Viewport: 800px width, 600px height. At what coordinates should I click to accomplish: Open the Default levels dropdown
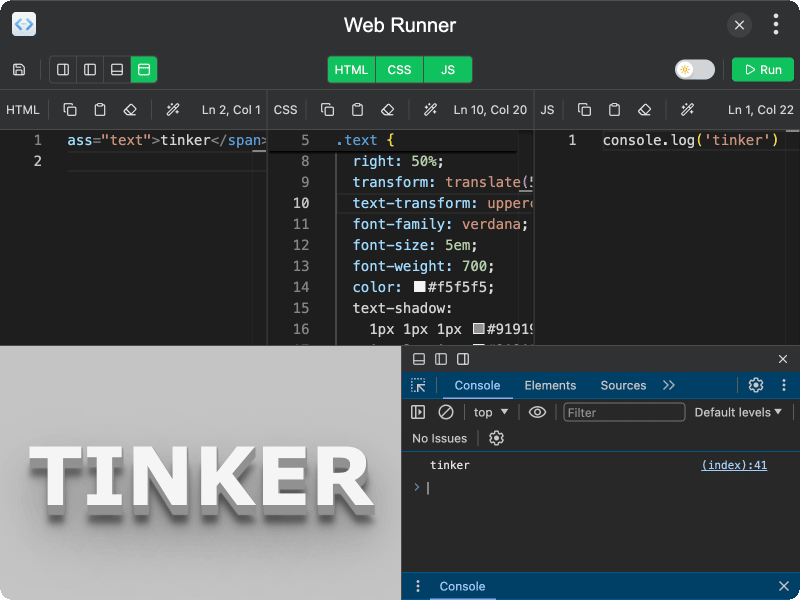[738, 412]
